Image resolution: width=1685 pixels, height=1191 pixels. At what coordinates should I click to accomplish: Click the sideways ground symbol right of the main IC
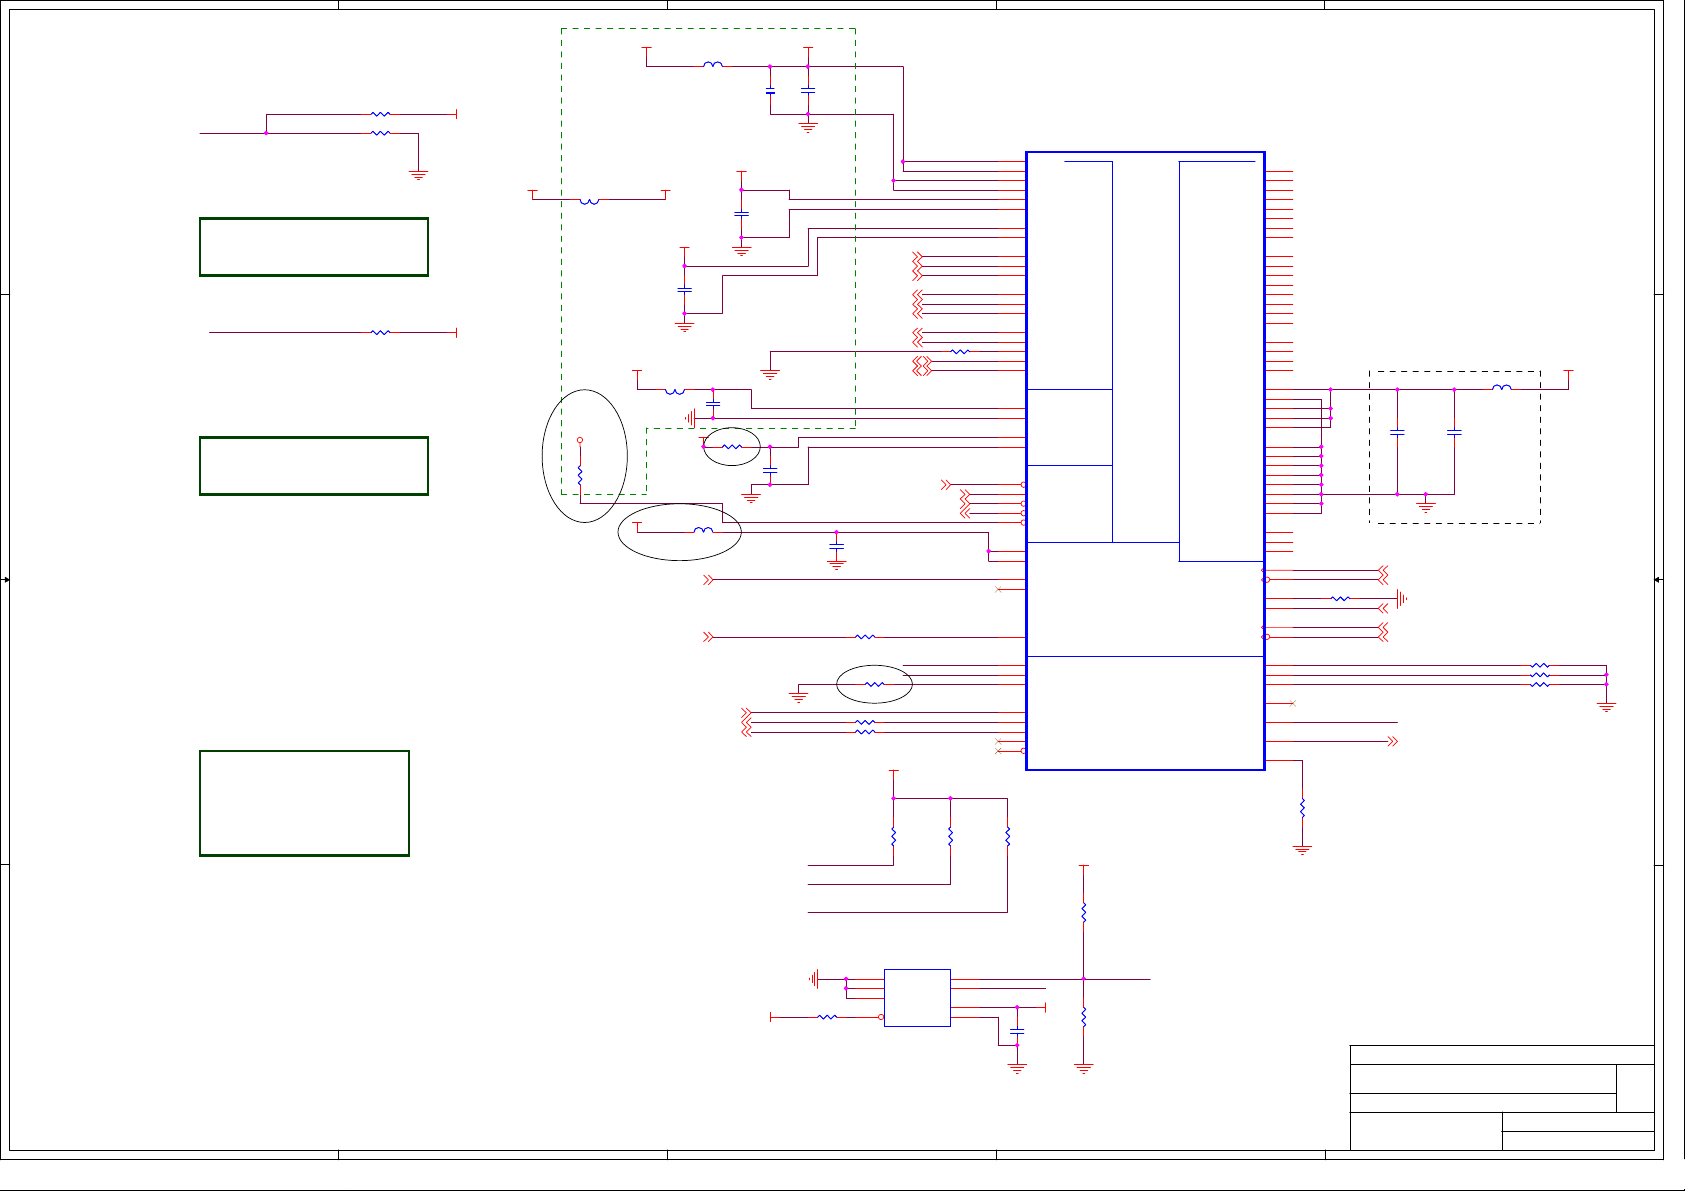pos(1401,599)
